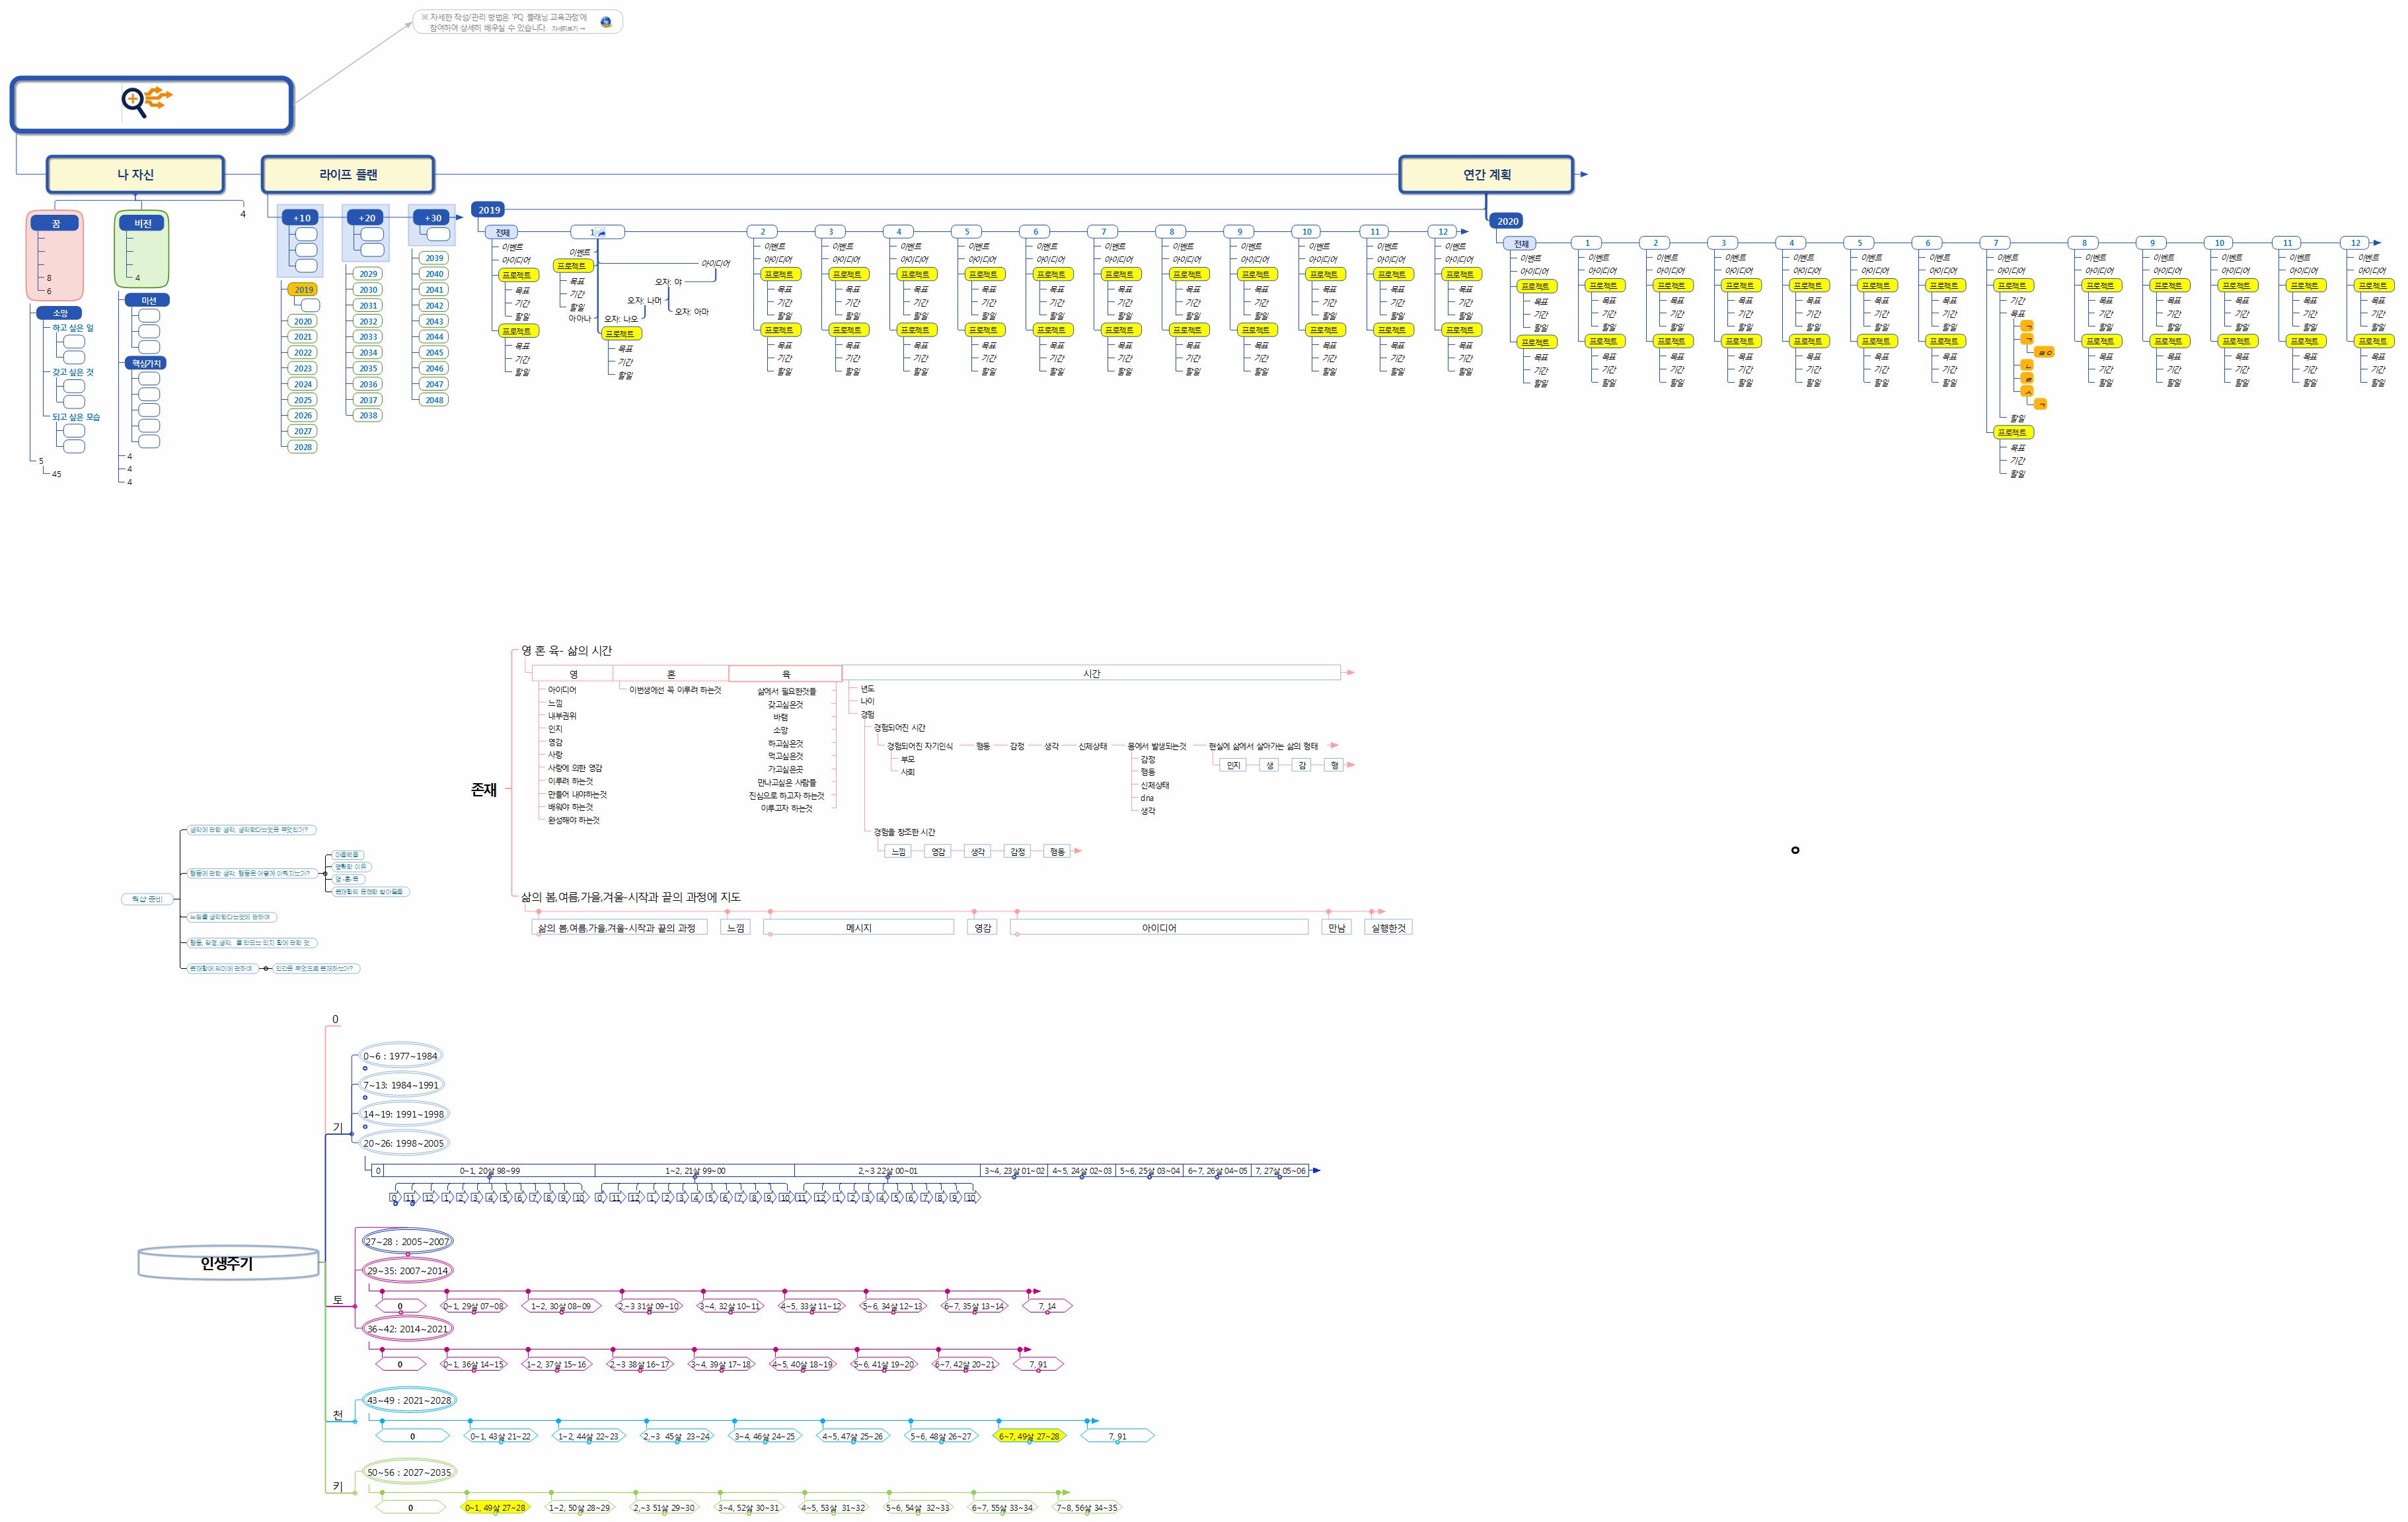This screenshot has width=2408, height=1522.
Task: Click the 존재 topic label
Action: (x=484, y=790)
